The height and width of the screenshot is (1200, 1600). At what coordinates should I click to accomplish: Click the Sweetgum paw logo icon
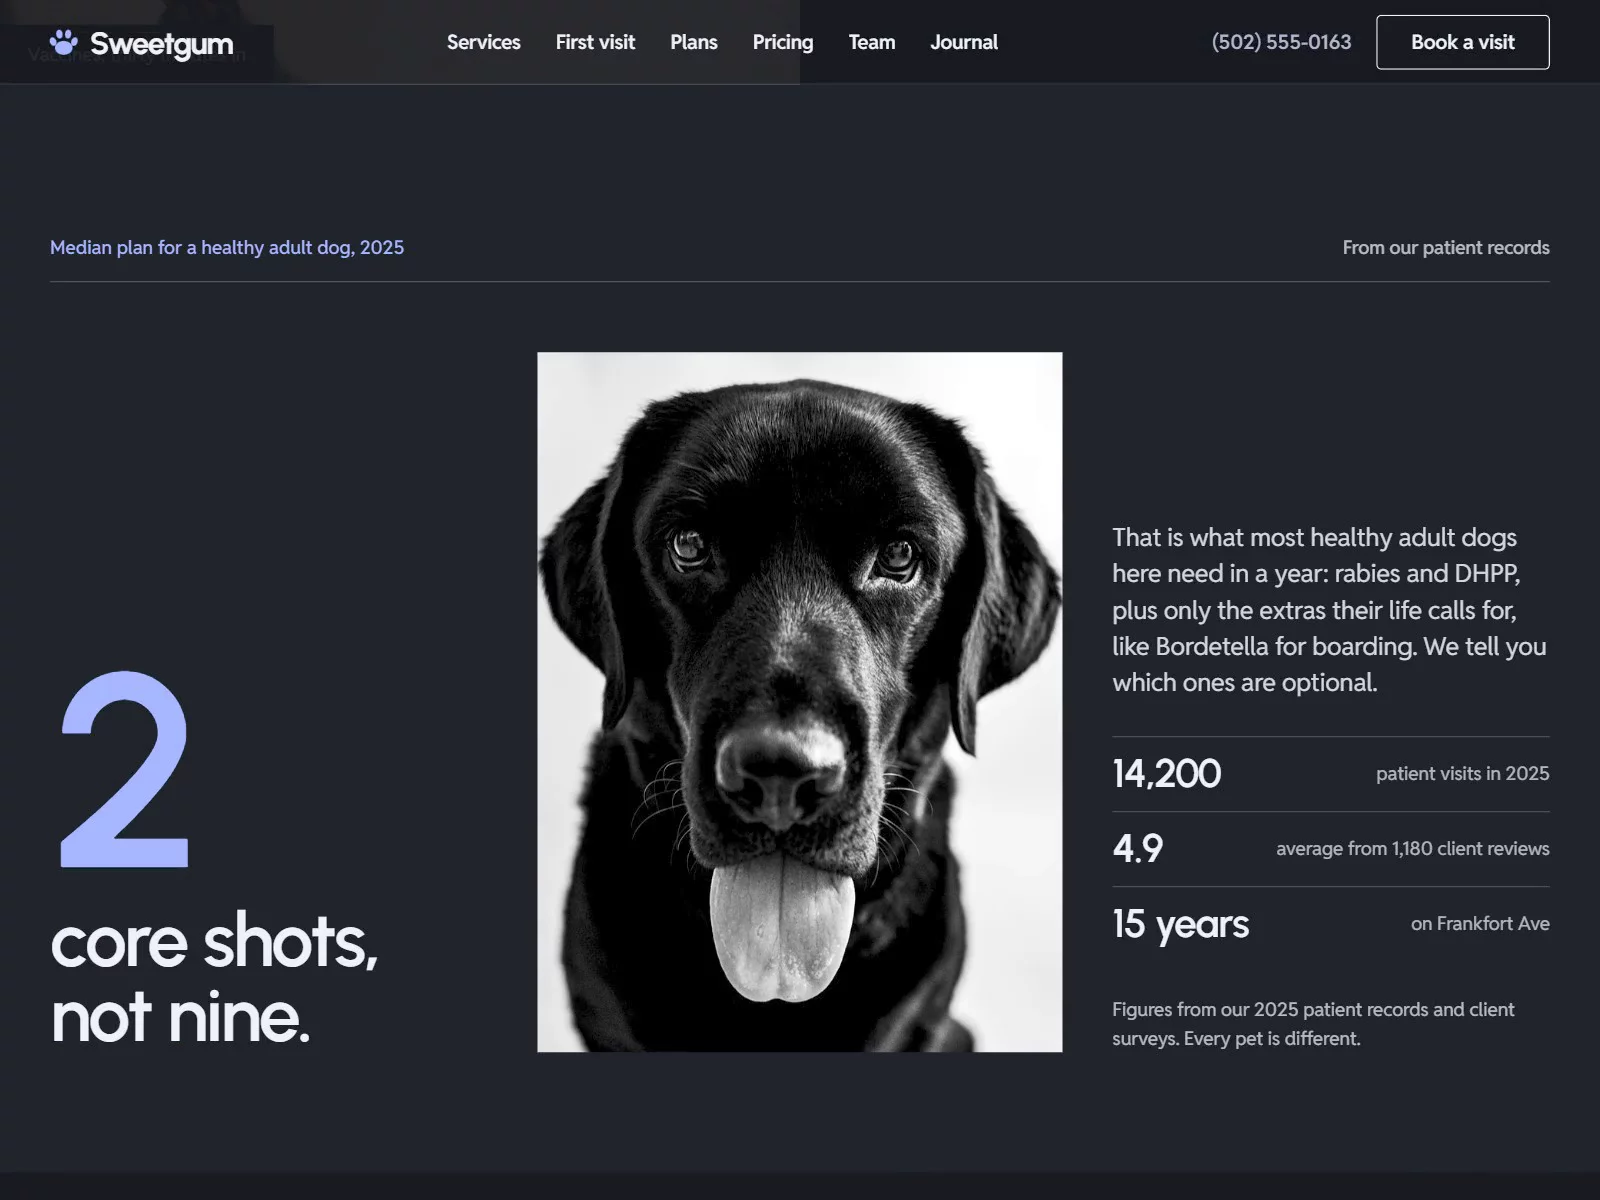tap(64, 42)
